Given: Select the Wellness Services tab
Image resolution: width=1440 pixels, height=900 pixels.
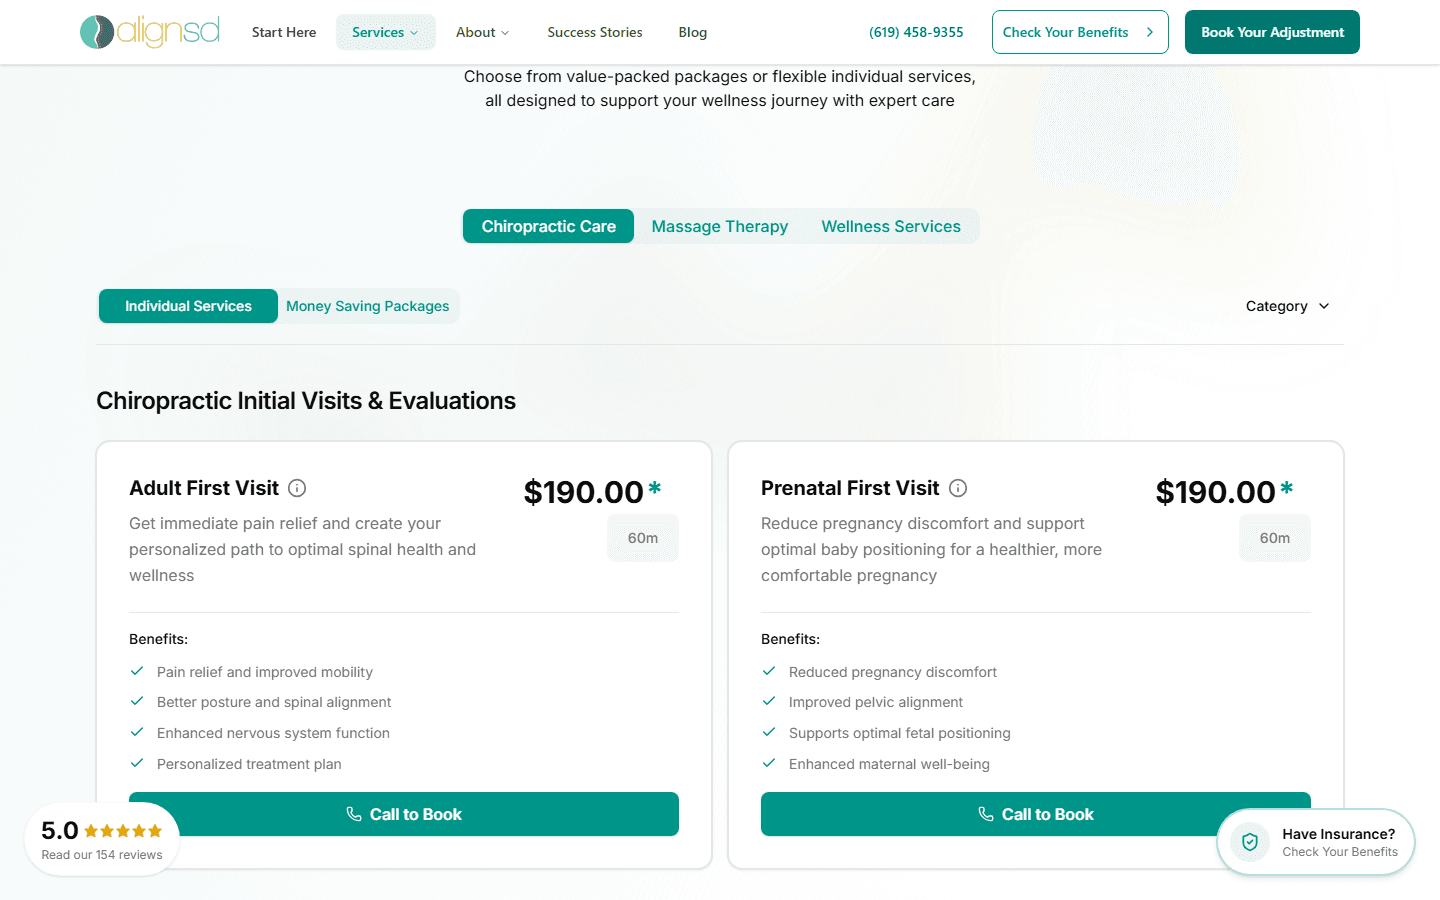Looking at the screenshot, I should coord(891,226).
